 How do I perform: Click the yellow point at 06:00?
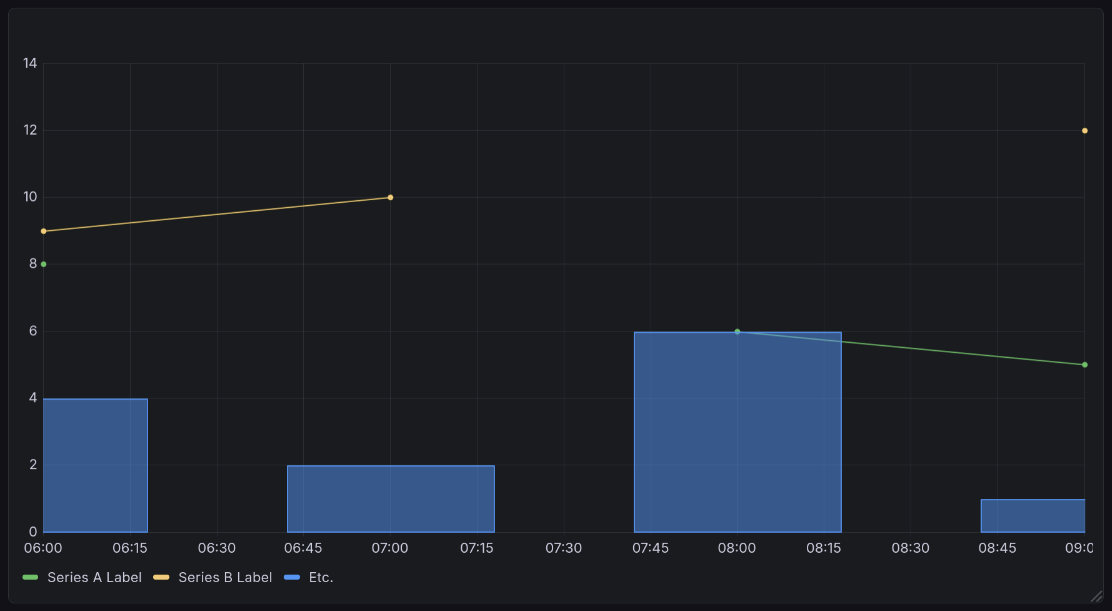(x=42, y=230)
